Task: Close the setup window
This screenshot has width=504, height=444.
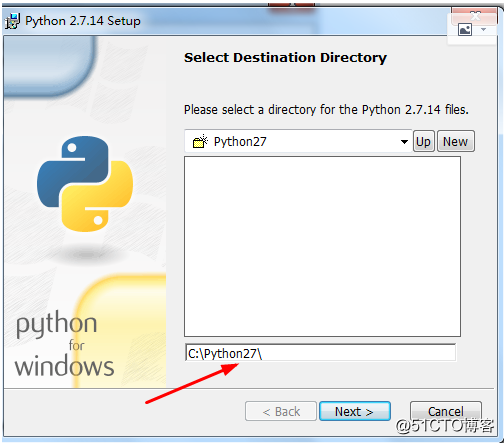Action: [x=474, y=16]
